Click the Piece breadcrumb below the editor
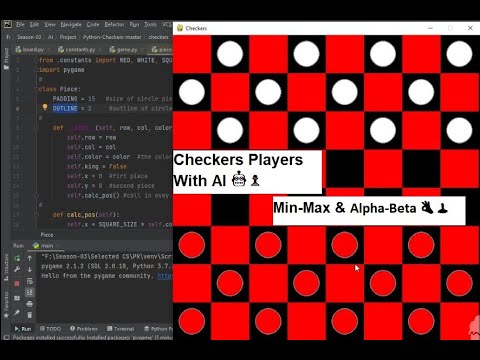480x360 pixels. (x=47, y=235)
